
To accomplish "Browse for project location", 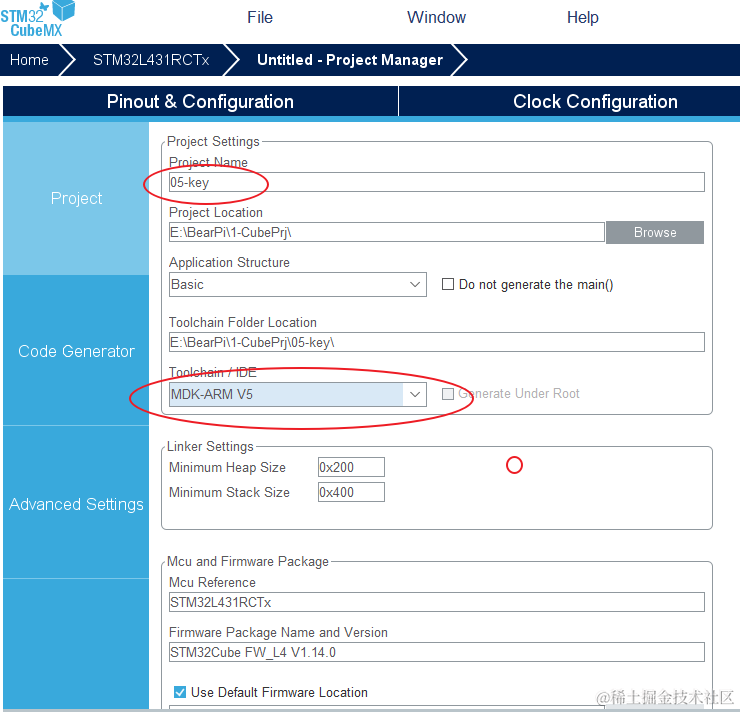I will click(x=655, y=232).
